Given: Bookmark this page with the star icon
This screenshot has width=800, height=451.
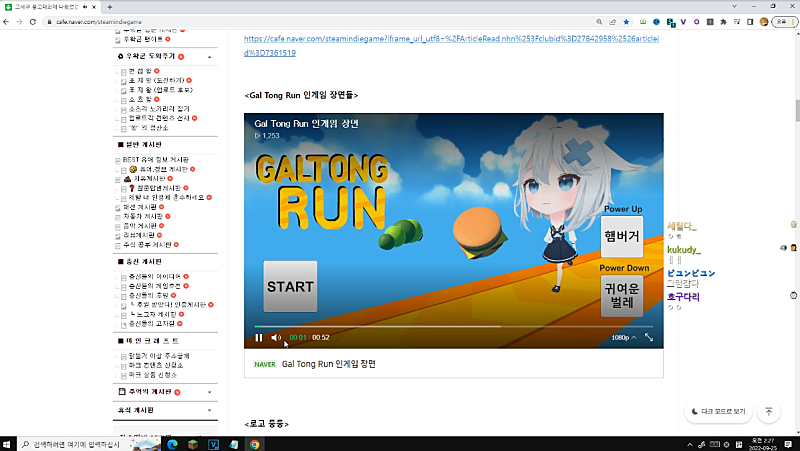Looking at the screenshot, I should click(x=626, y=20).
